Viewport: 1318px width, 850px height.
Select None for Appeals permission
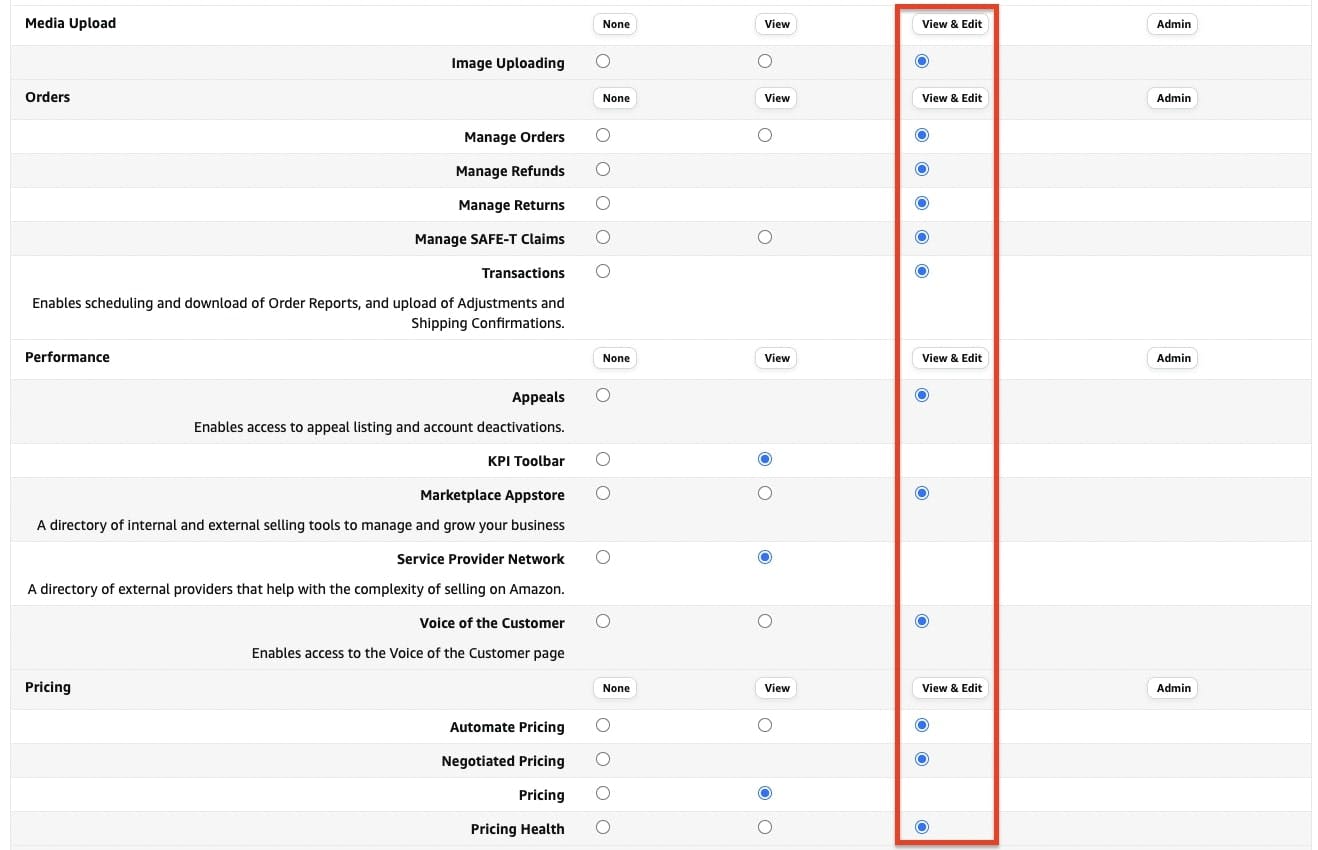(x=603, y=395)
